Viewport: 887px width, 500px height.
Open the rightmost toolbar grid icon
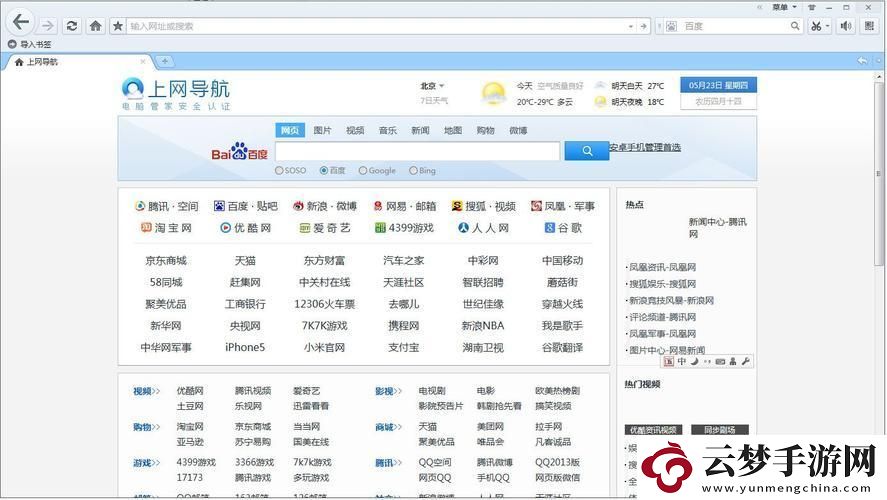[869, 26]
